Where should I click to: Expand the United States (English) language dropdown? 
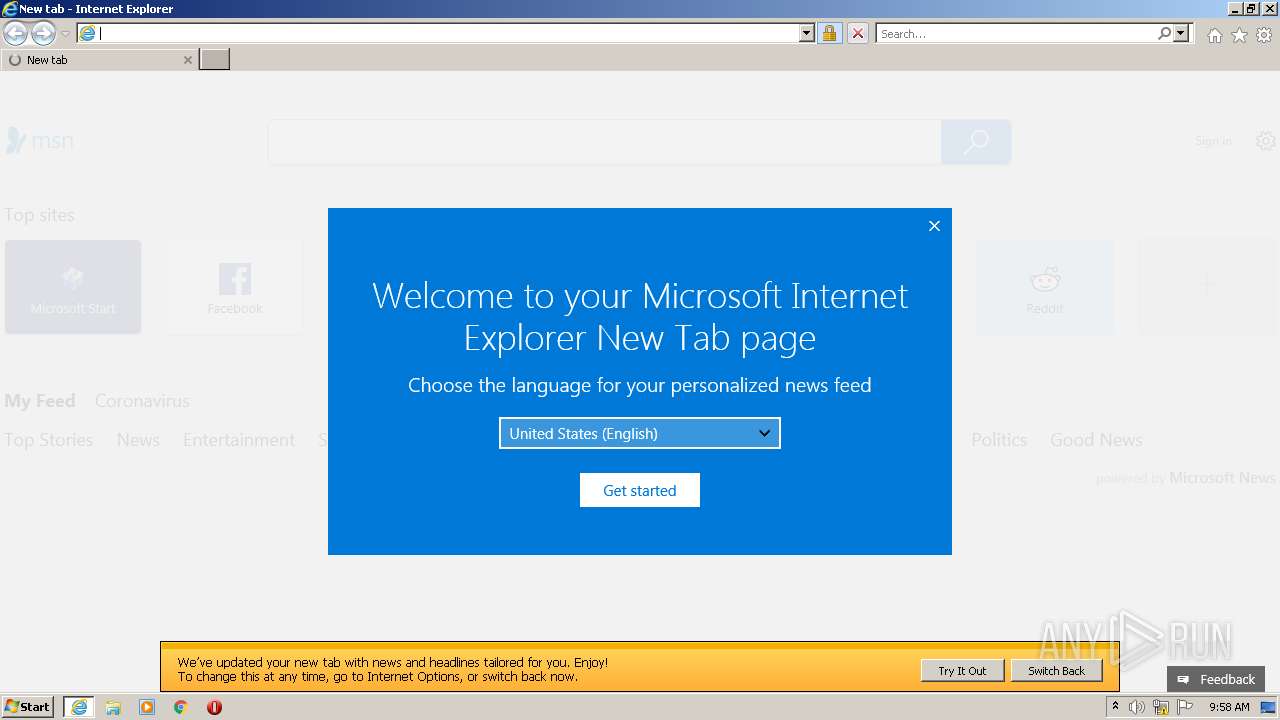click(x=640, y=433)
